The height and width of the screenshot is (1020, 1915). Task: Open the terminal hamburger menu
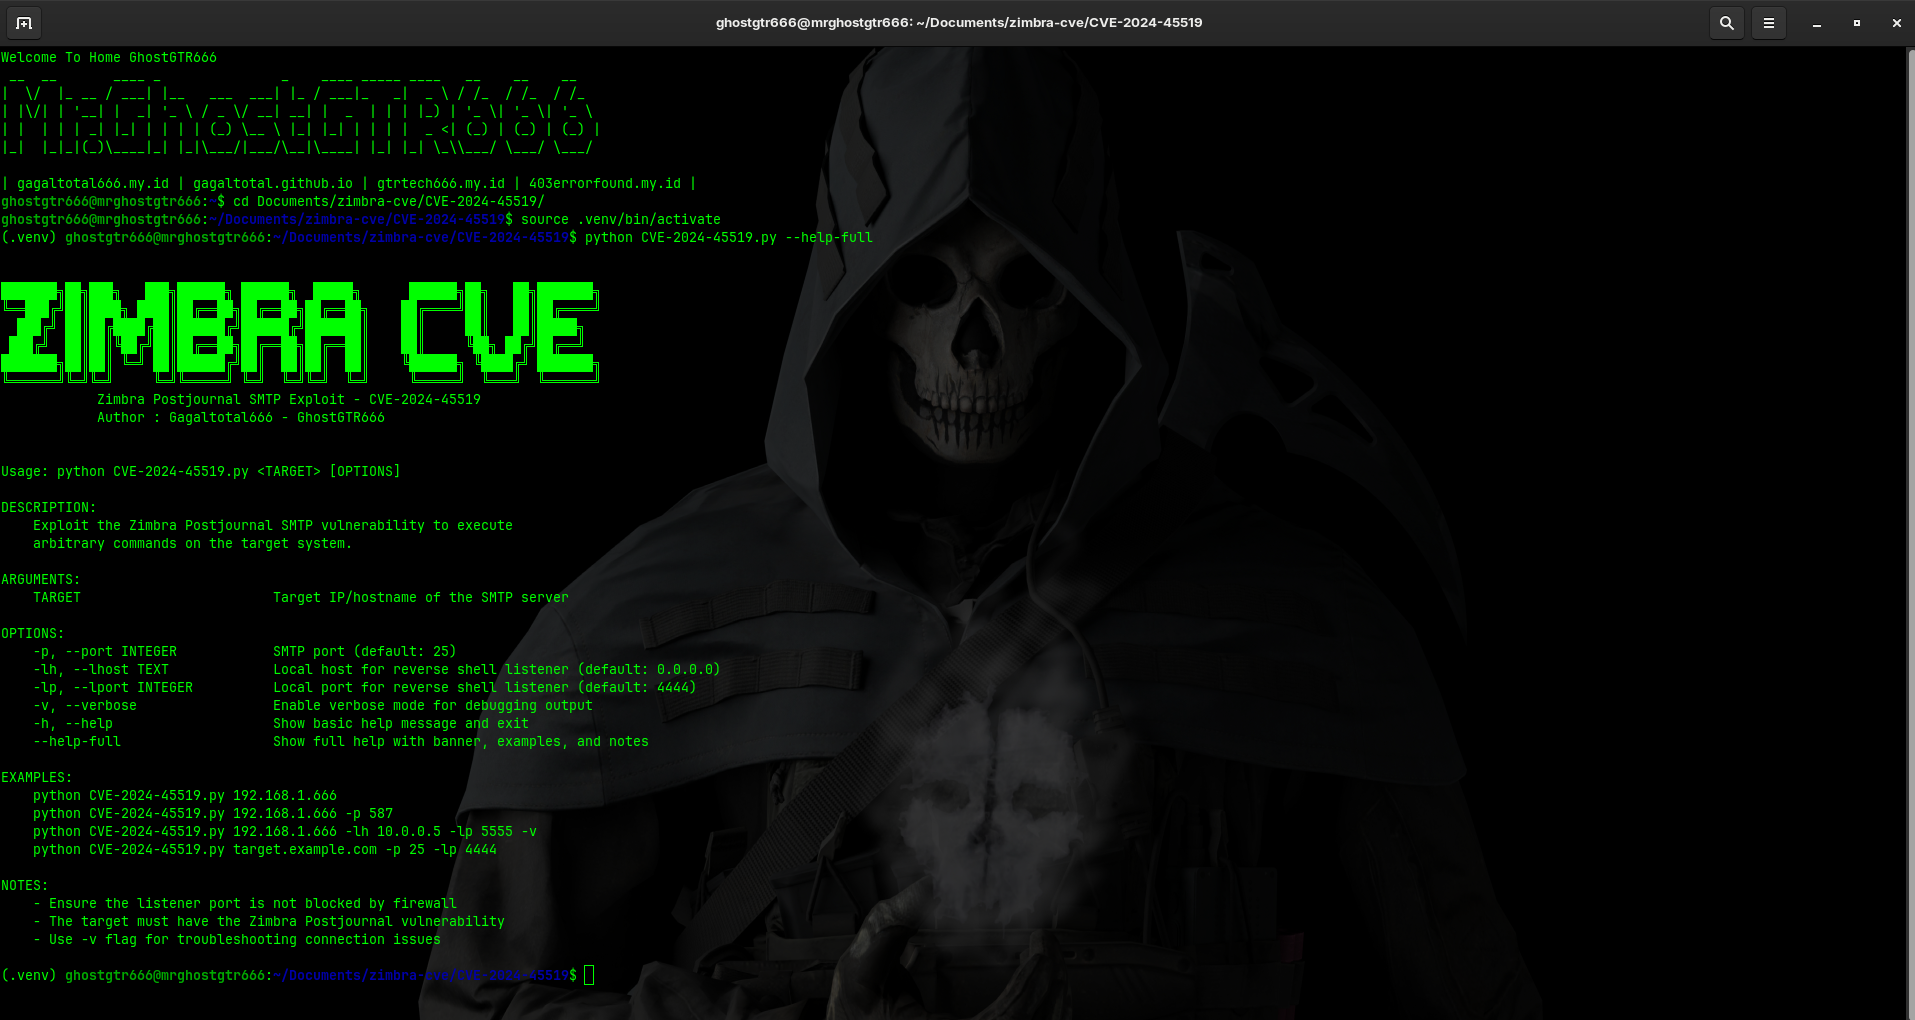[x=1768, y=23]
